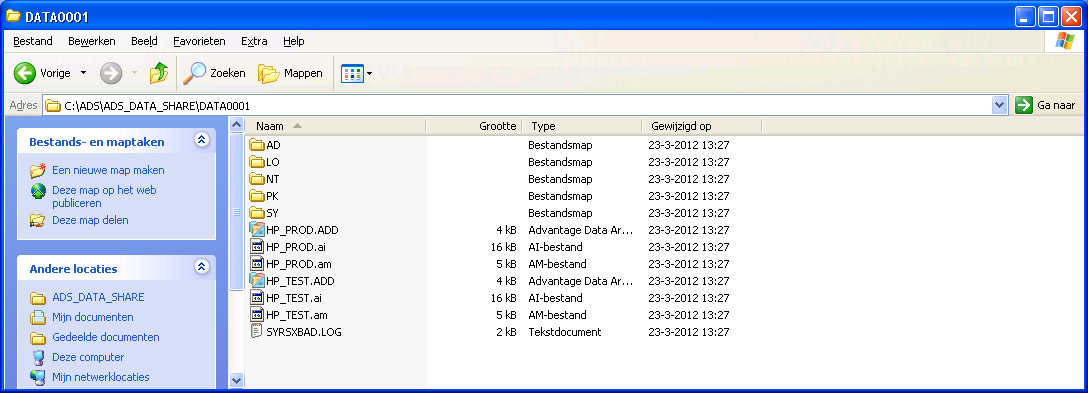Image resolution: width=1088 pixels, height=393 pixels.
Task: Click the Mijn documenten folder icon
Action: 38,317
